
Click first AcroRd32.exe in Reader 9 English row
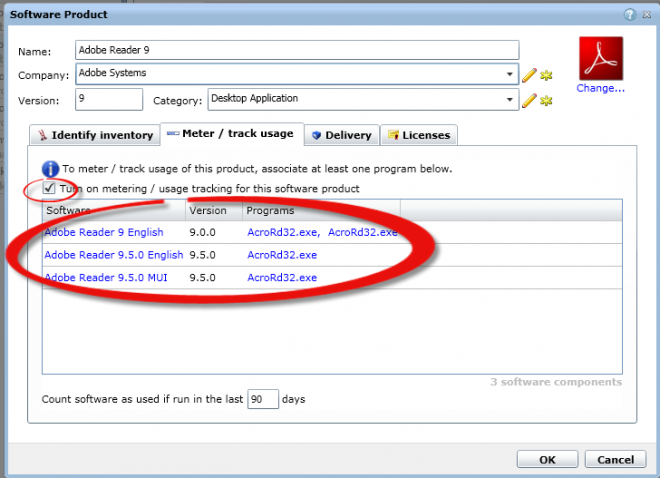284,232
